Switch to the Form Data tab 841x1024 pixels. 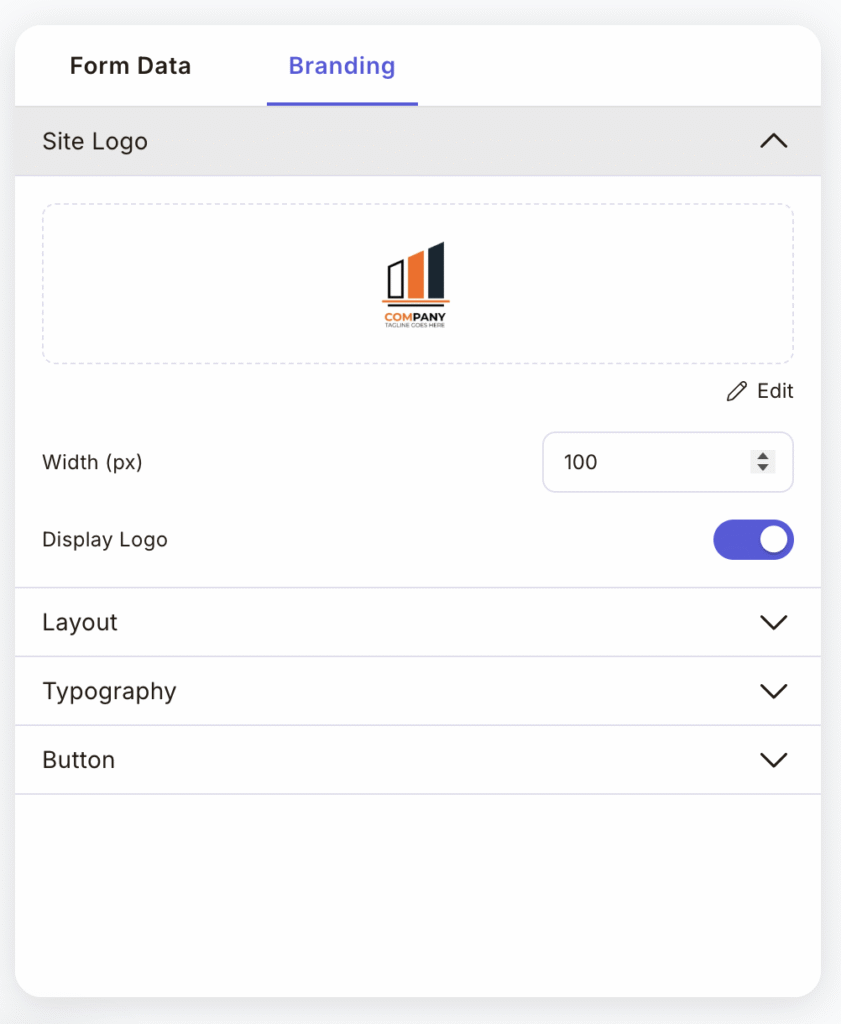click(130, 67)
